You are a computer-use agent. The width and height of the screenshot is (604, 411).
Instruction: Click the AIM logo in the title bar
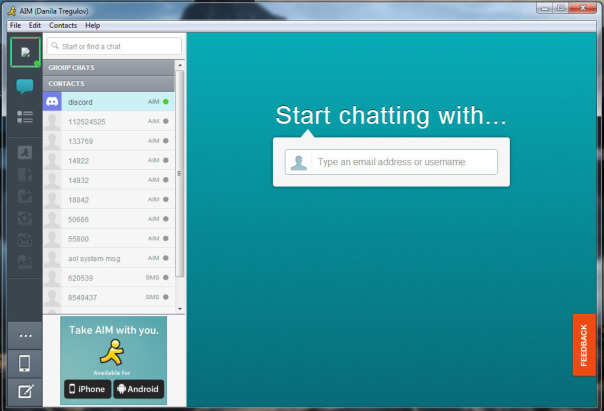(x=12, y=11)
